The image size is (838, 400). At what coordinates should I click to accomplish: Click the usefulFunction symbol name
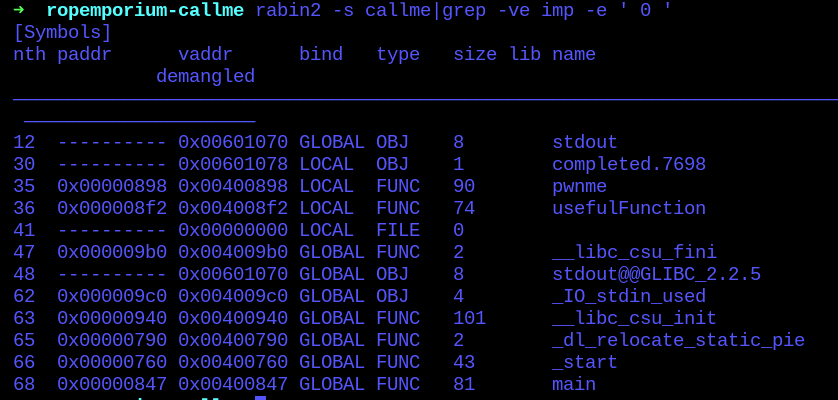pos(628,208)
